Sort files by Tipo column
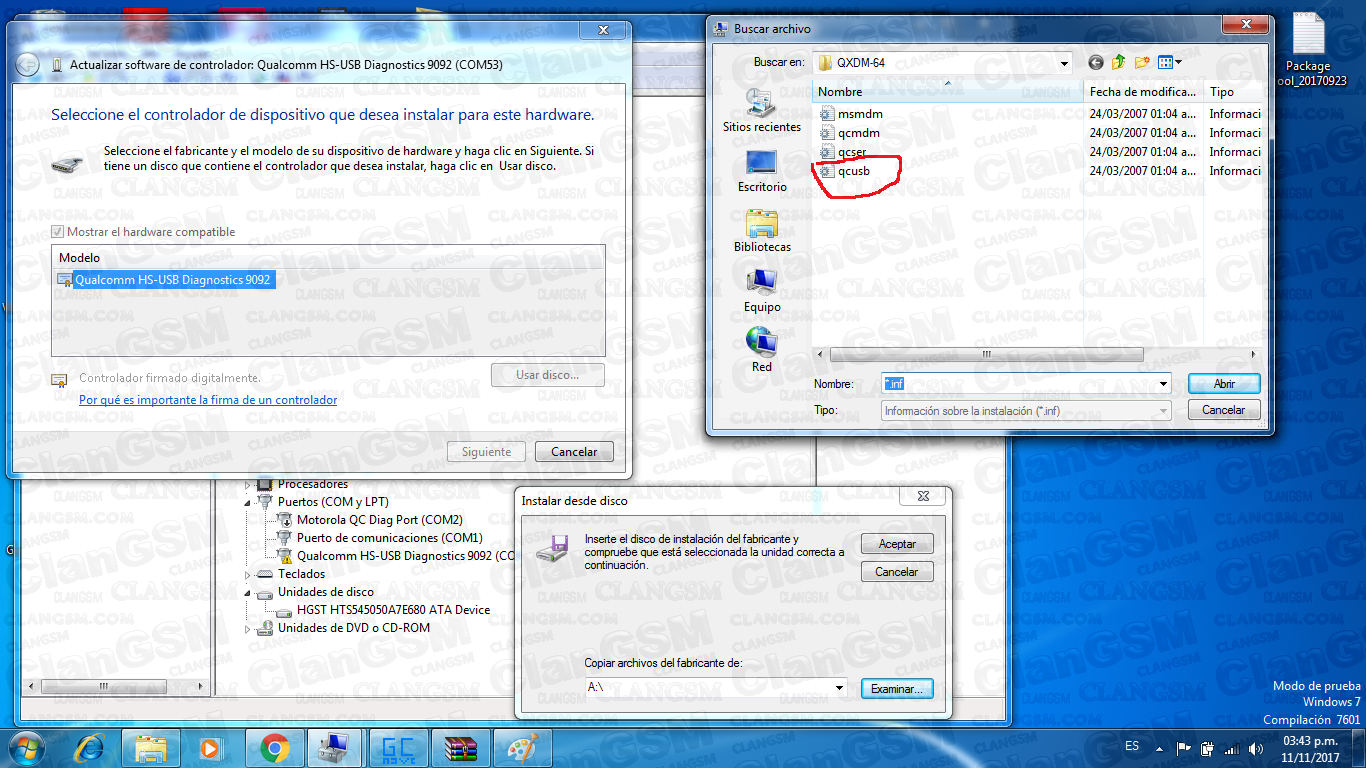 1233,92
